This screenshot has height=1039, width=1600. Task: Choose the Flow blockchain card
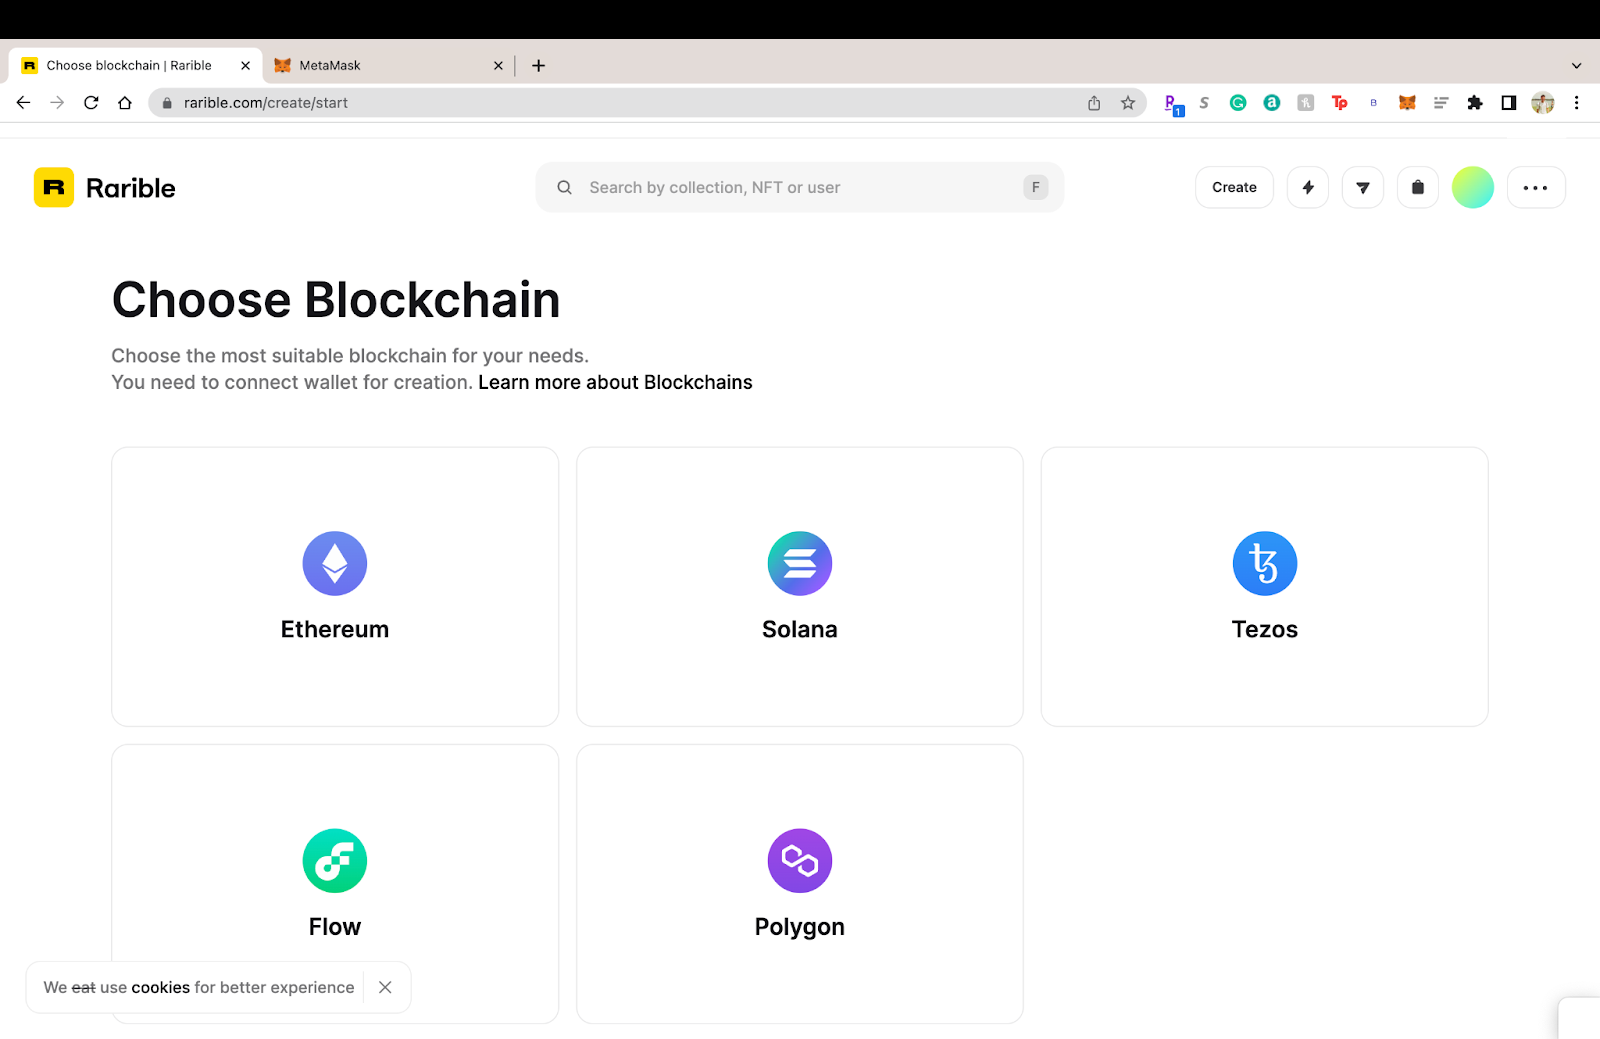click(335, 884)
